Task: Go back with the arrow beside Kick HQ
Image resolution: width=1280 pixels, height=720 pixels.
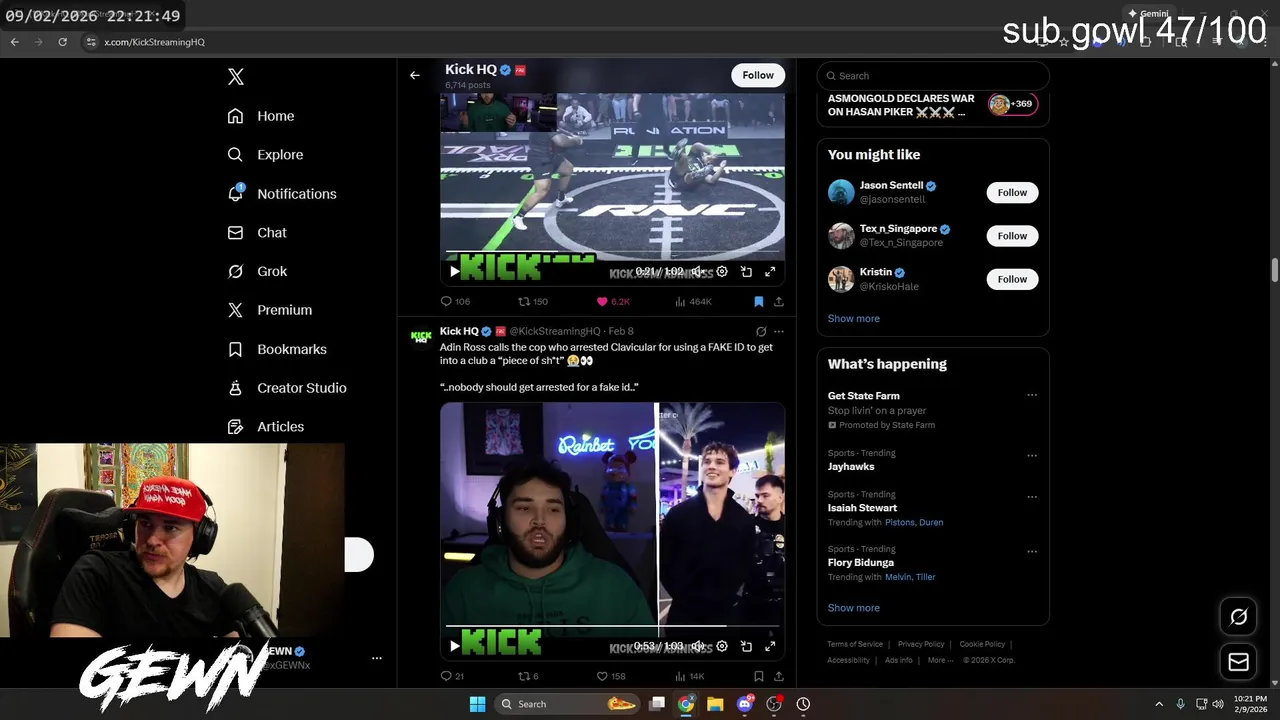Action: (x=414, y=75)
